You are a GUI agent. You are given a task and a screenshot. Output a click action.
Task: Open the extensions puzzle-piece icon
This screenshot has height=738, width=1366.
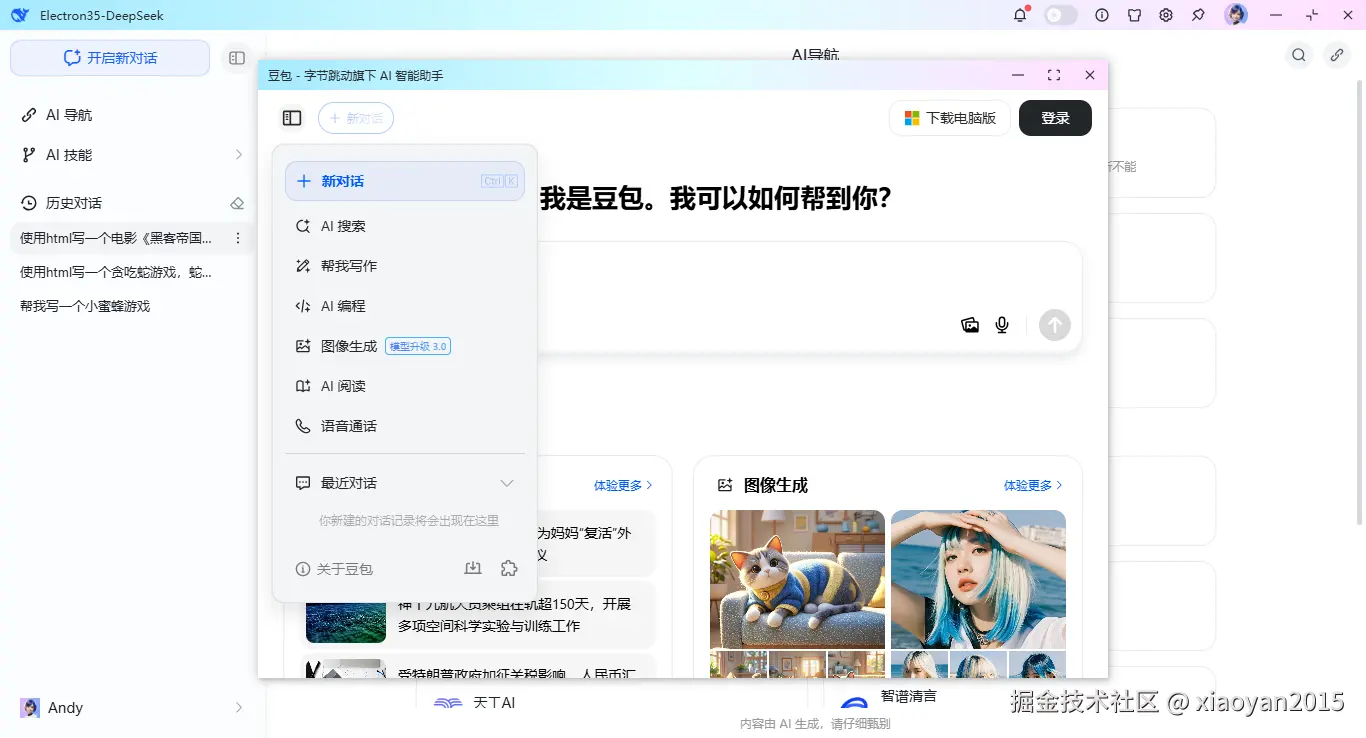(509, 567)
